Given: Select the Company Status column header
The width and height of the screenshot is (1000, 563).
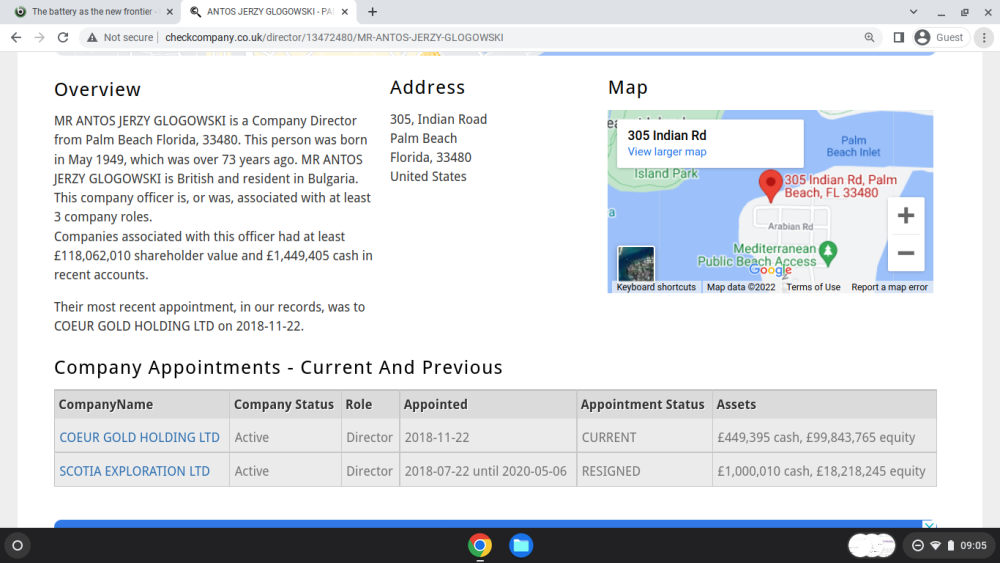Looking at the screenshot, I should pos(284,404).
